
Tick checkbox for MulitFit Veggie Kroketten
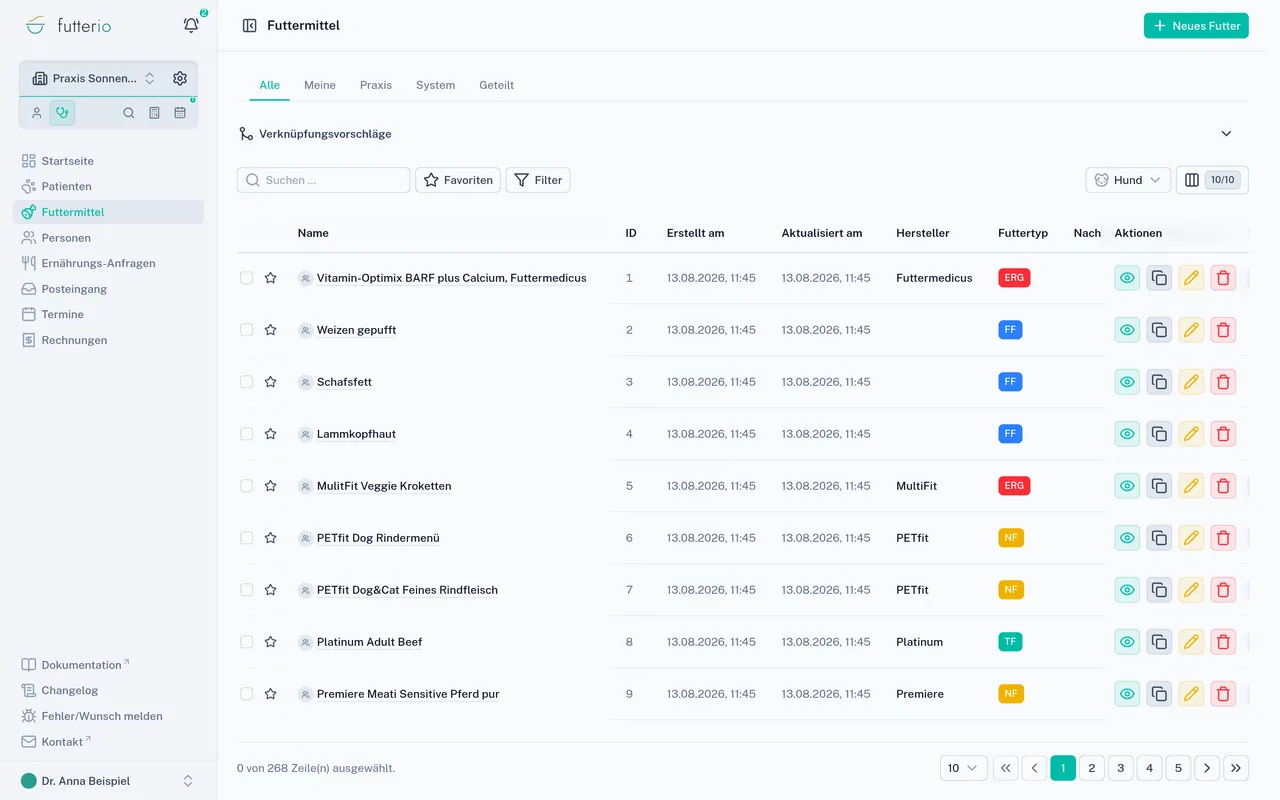pos(246,486)
